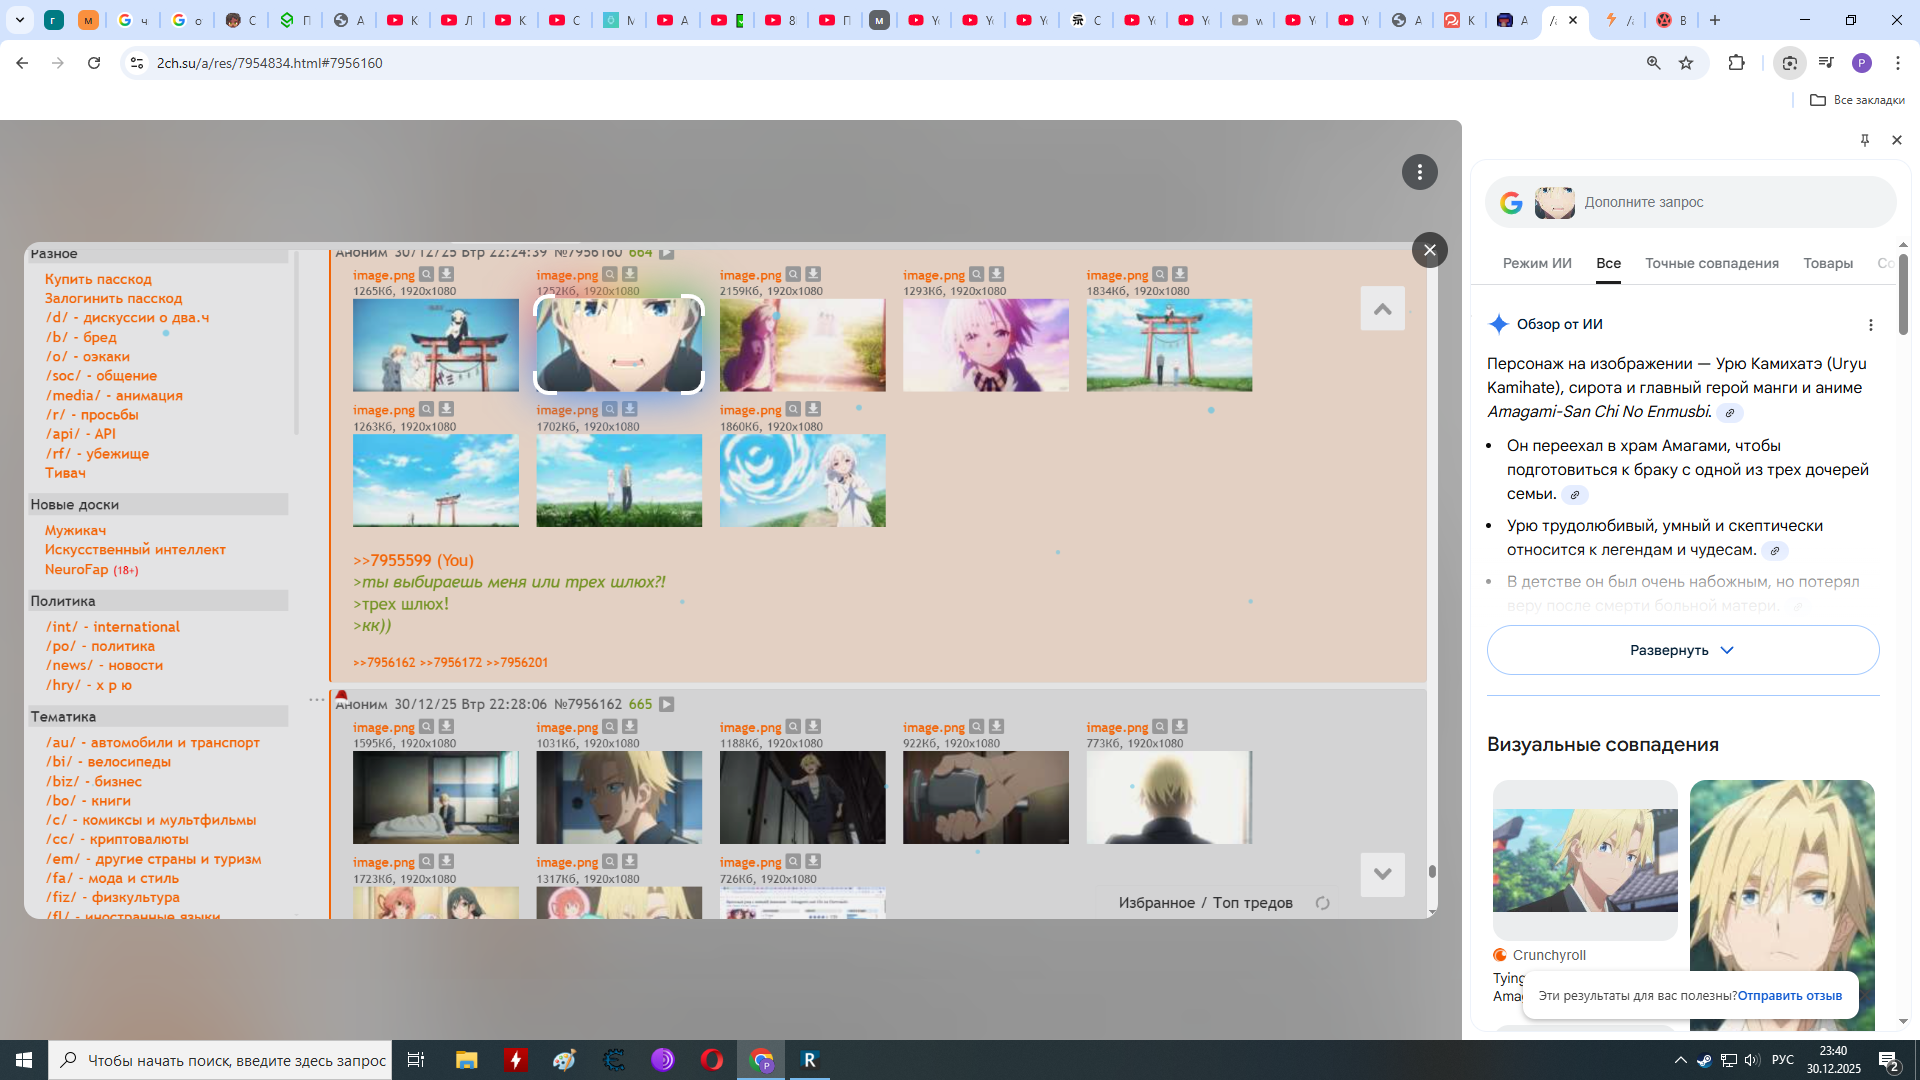This screenshot has width=1920, height=1080.
Task: Click the scroll-down arrow button in thread
Action: [1382, 874]
